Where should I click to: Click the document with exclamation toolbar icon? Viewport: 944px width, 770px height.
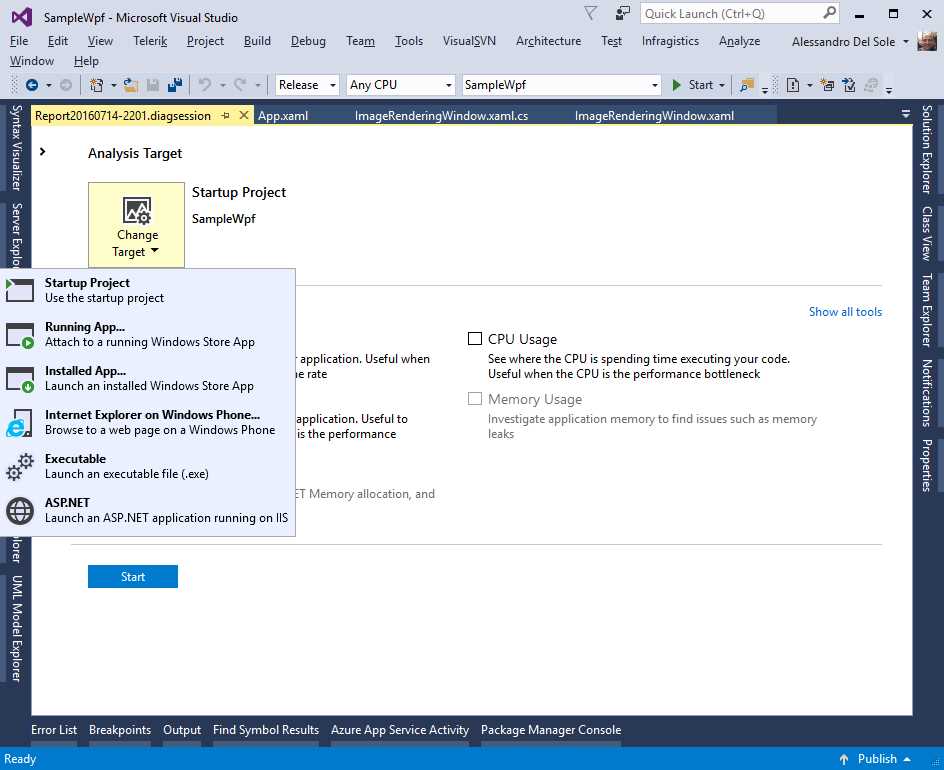click(x=793, y=85)
